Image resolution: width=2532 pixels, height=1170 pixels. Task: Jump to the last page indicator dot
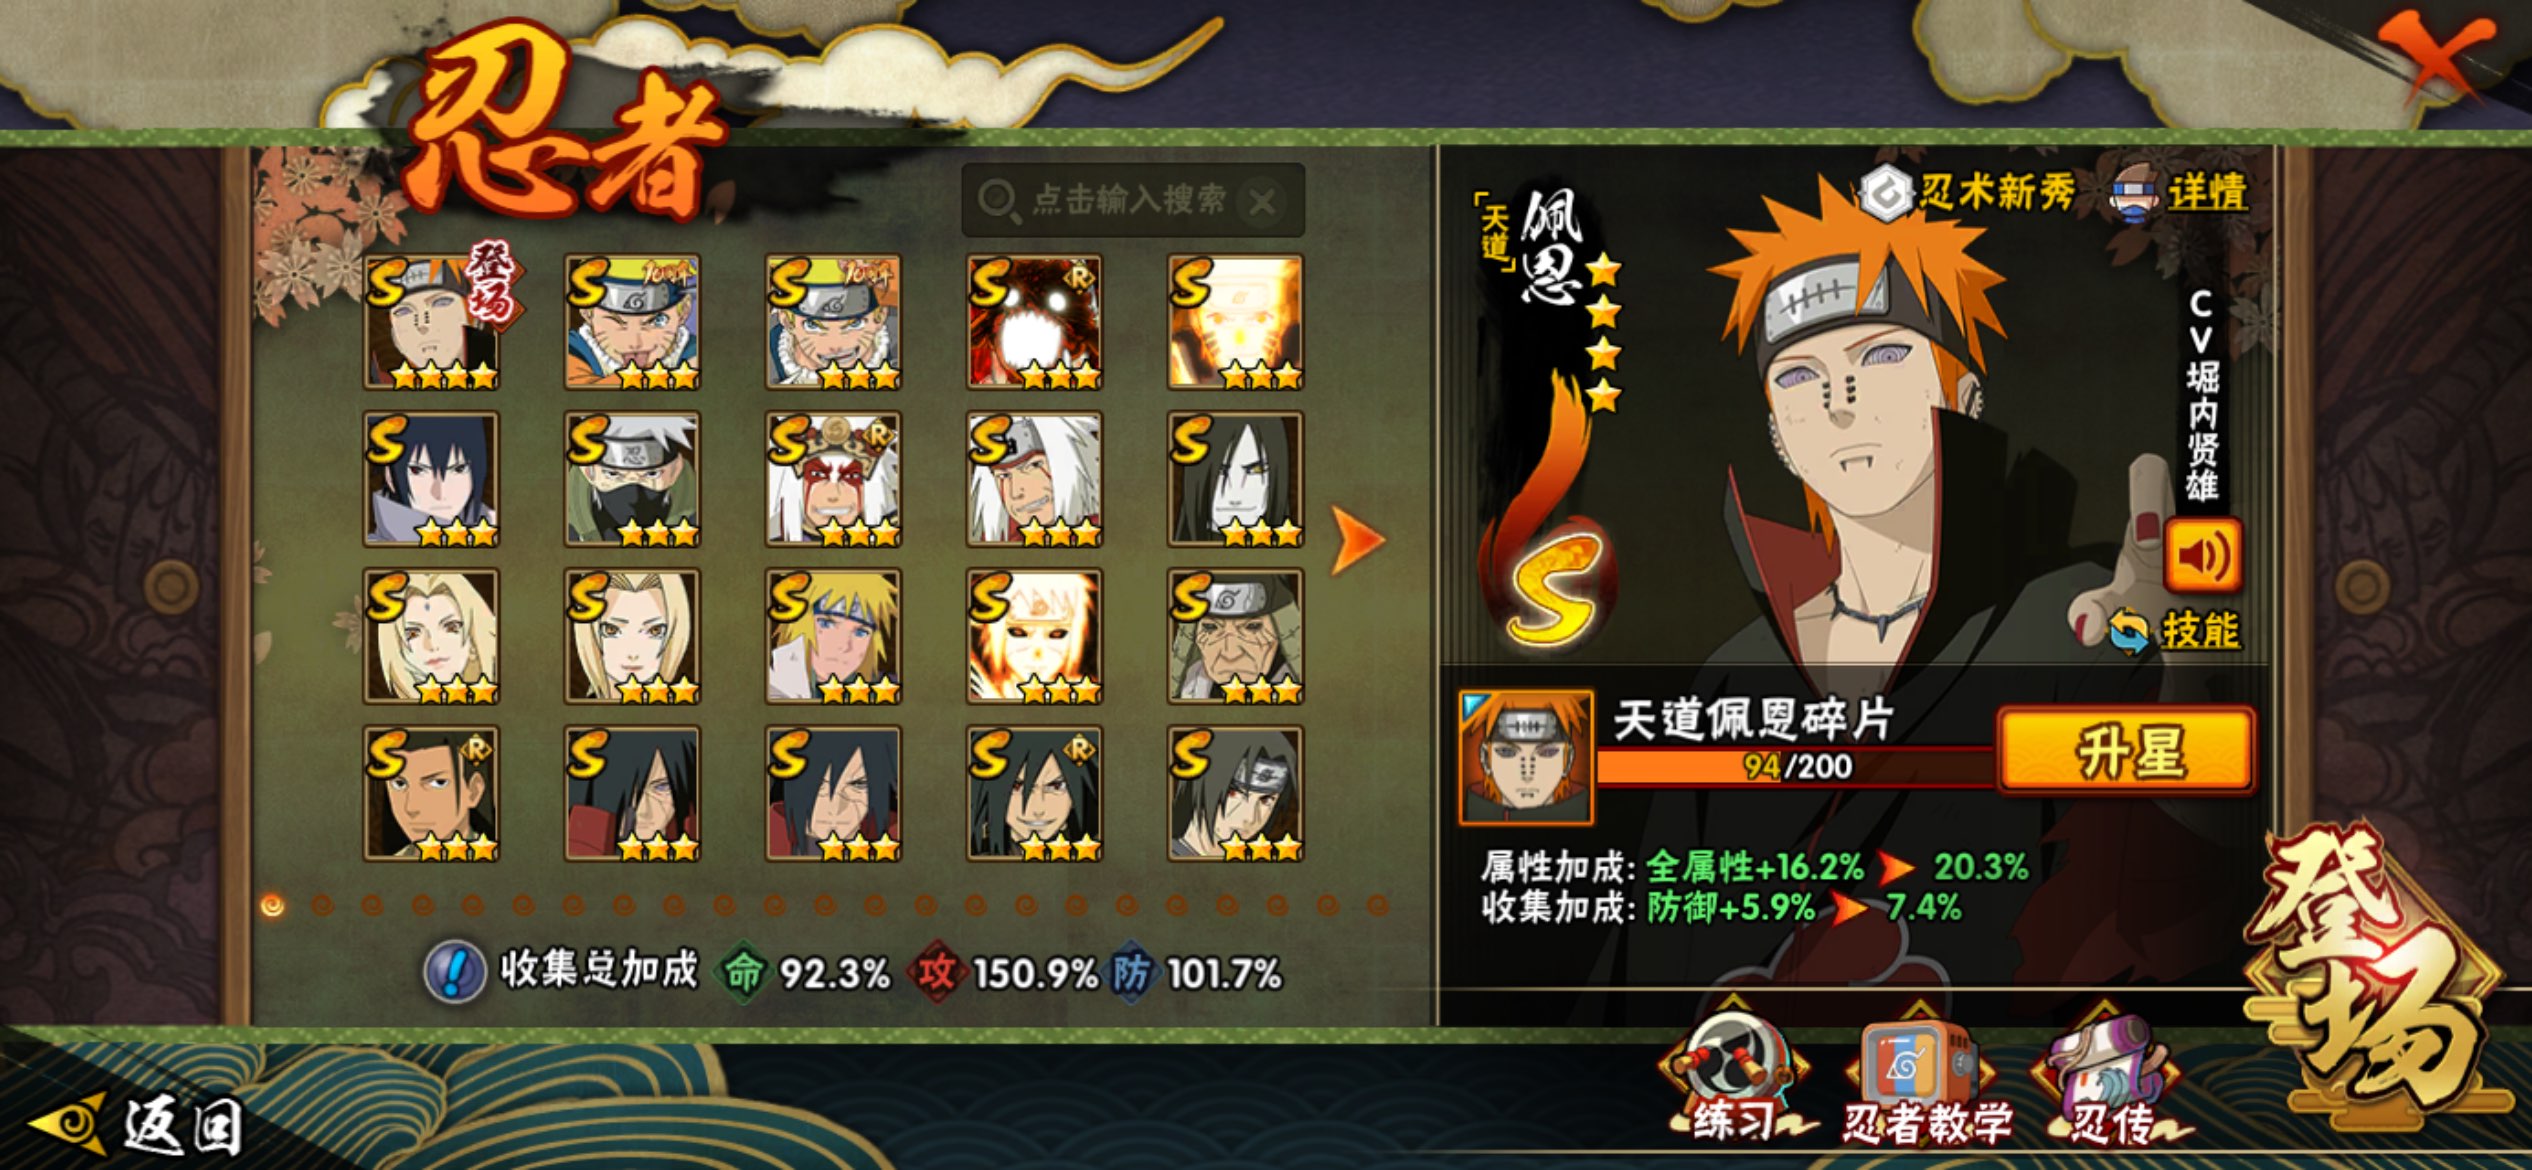click(1378, 906)
